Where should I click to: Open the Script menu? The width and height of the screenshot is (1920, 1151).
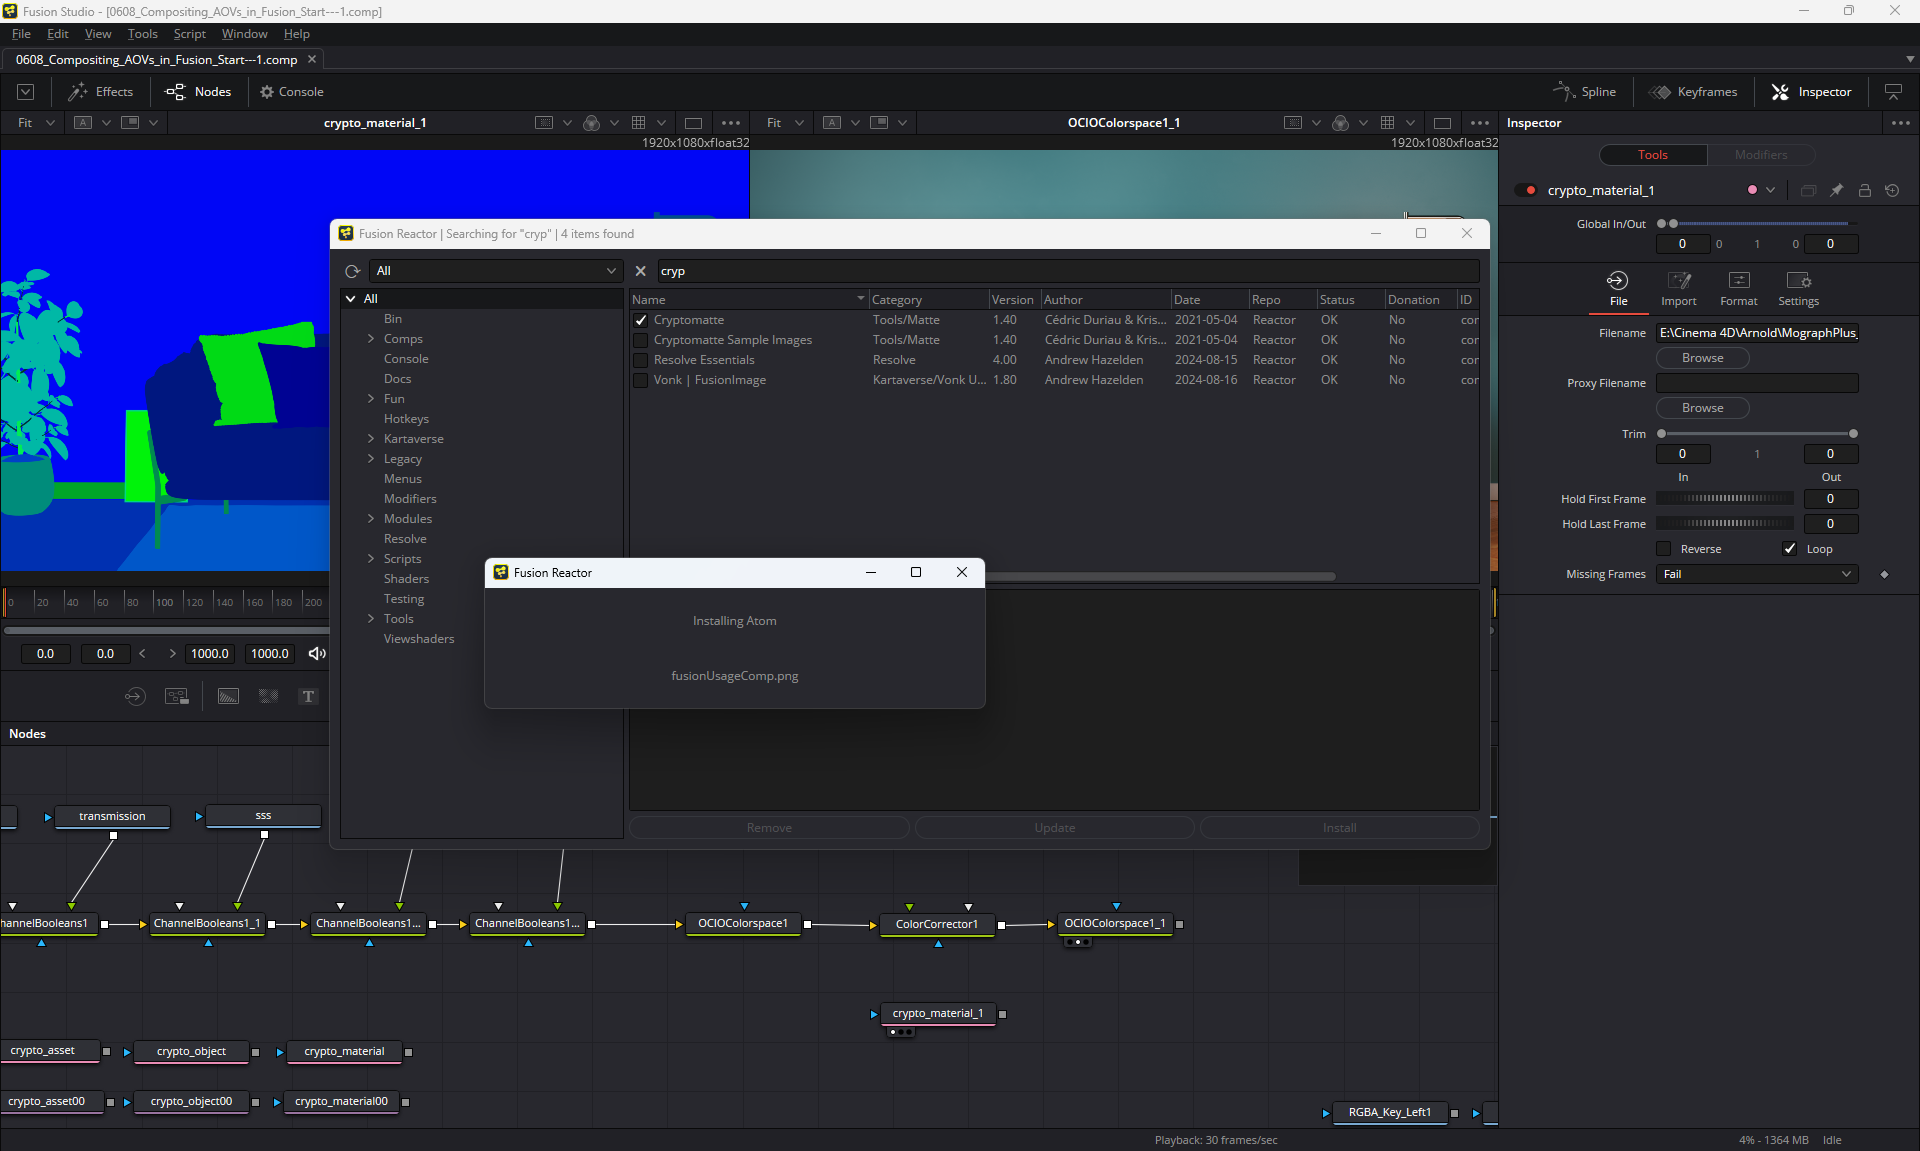pos(189,34)
